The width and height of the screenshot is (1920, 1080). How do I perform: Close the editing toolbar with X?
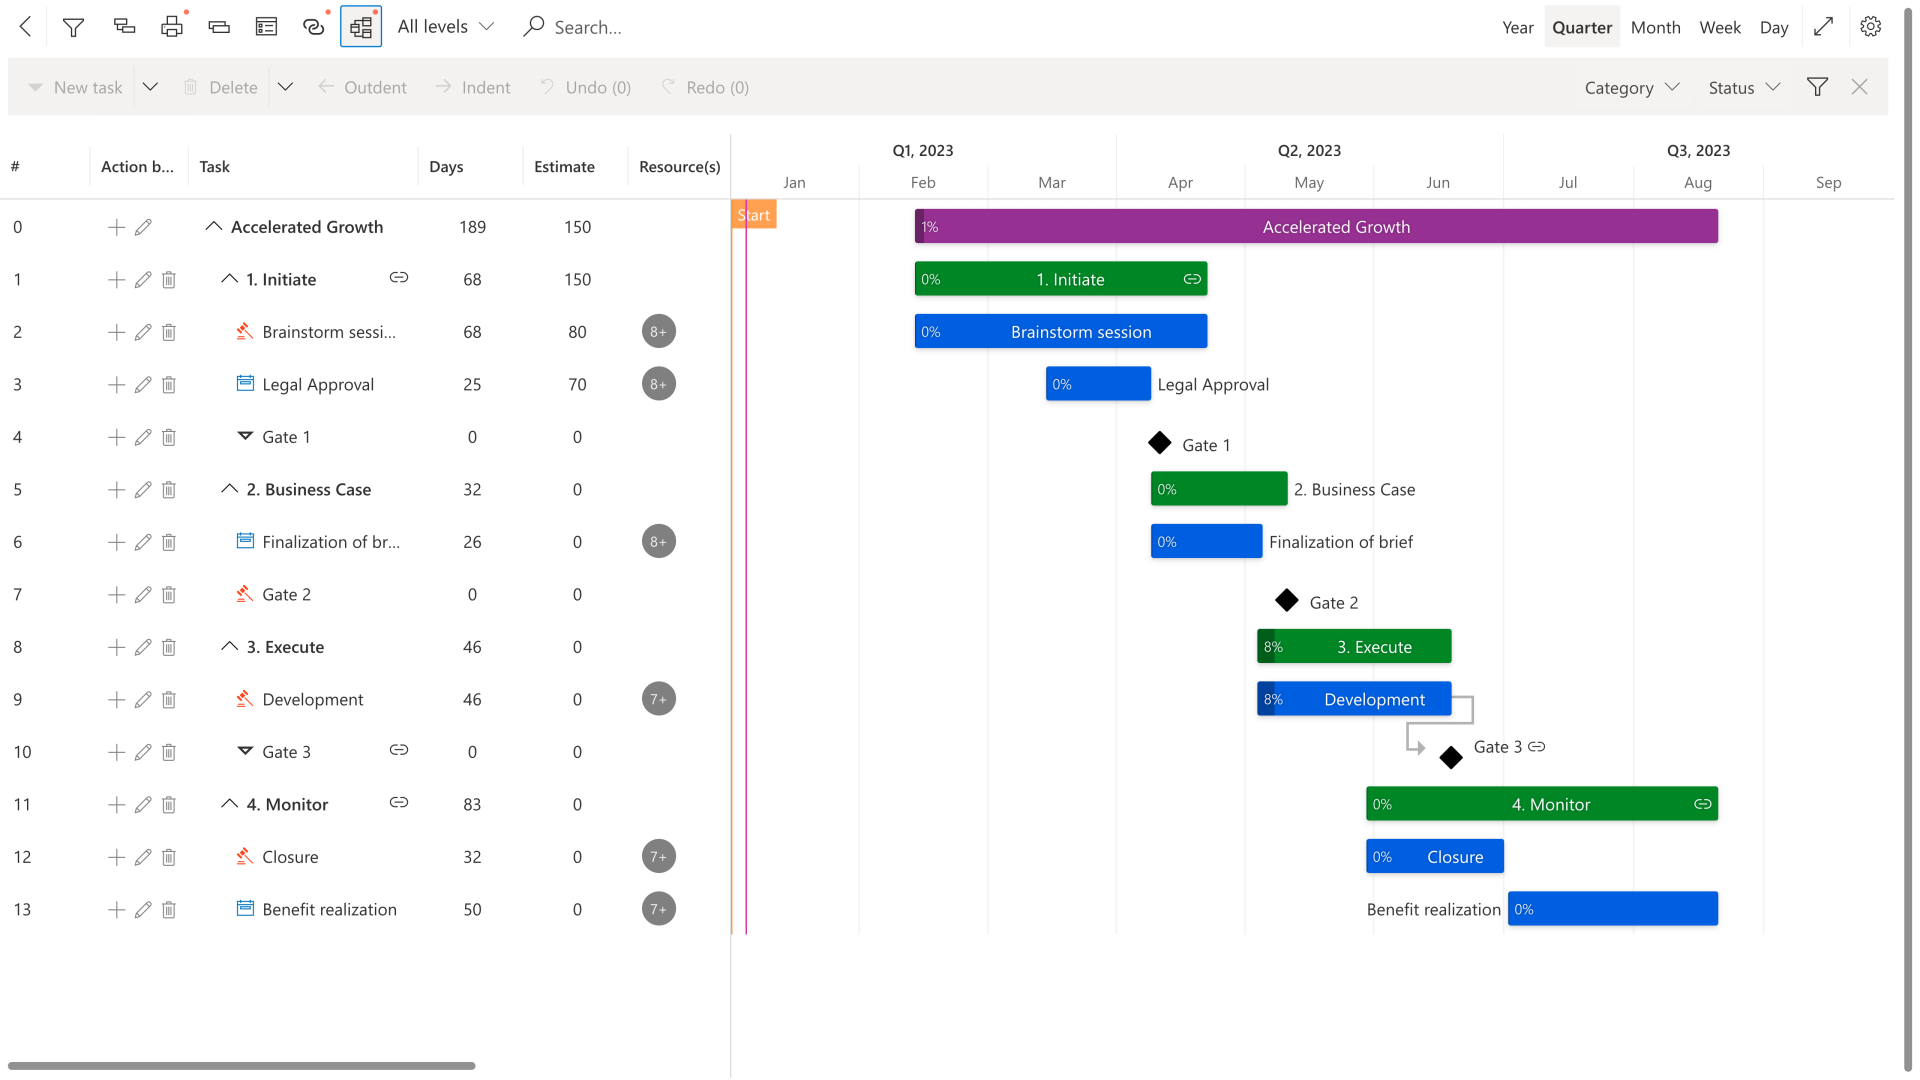(1860, 87)
